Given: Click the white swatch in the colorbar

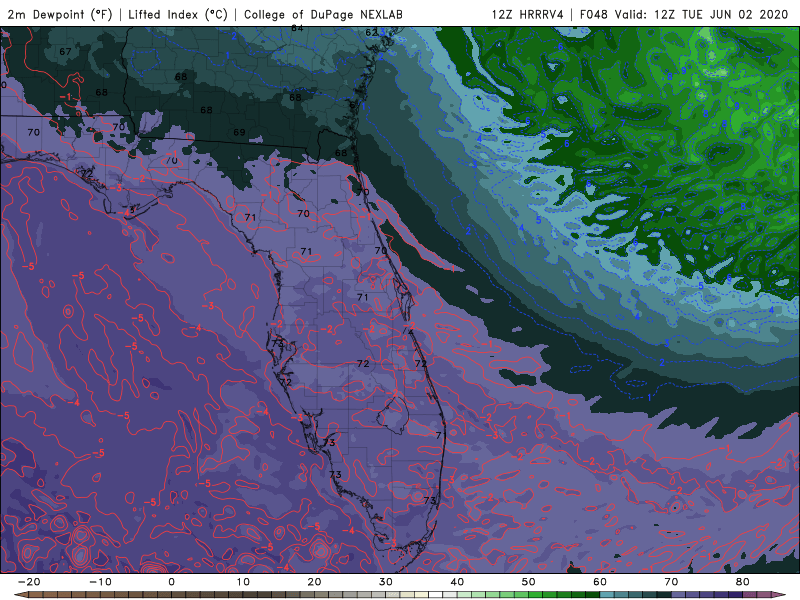Looking at the screenshot, I should pyautogui.click(x=435, y=595).
